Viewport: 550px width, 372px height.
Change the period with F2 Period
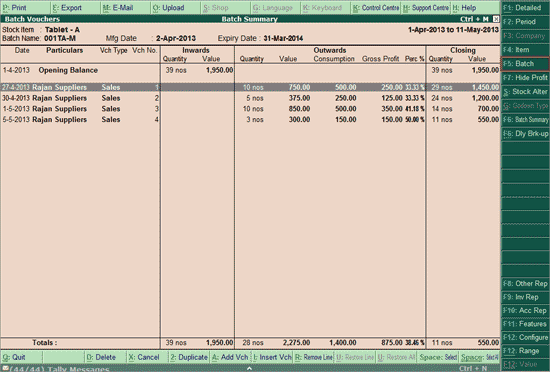(525, 22)
